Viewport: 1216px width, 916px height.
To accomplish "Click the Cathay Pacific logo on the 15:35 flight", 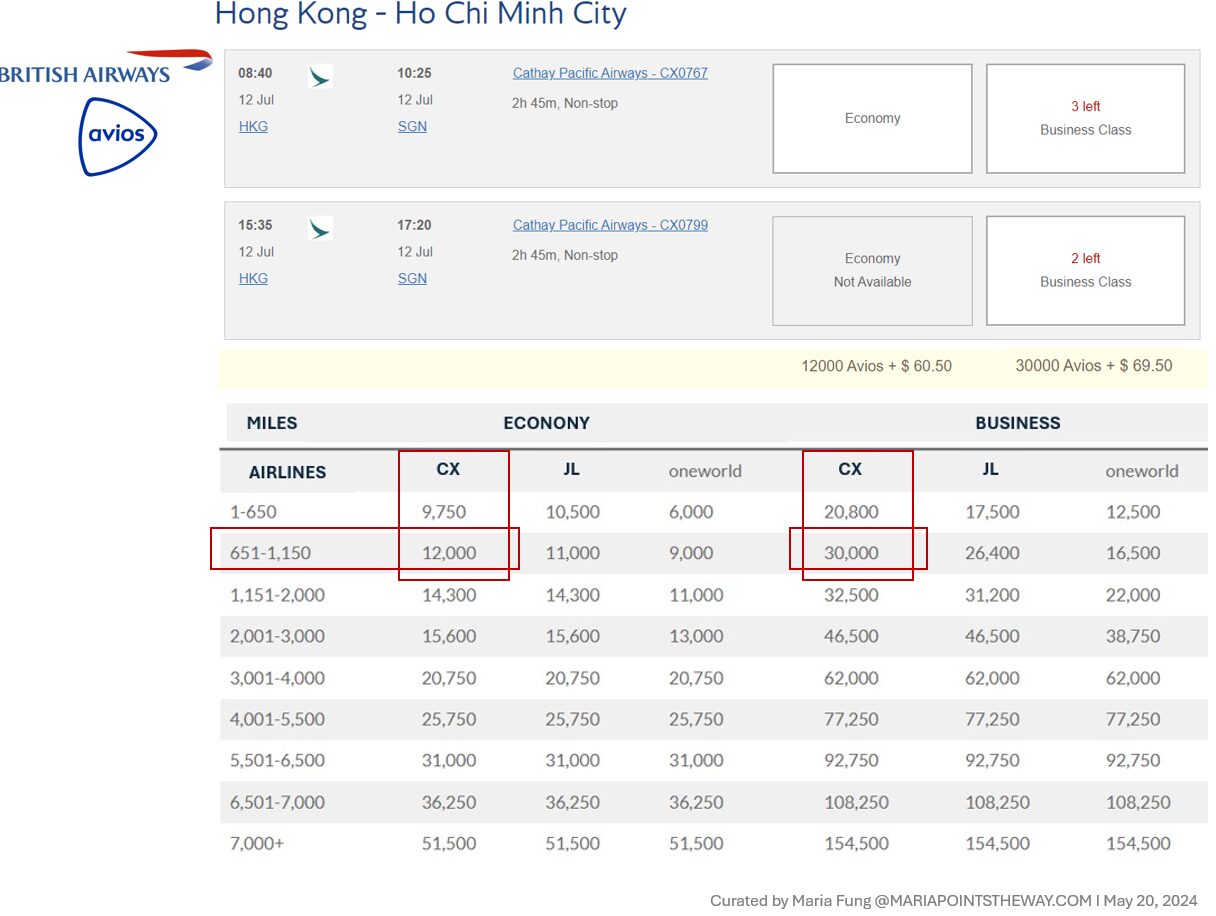I will point(320,228).
